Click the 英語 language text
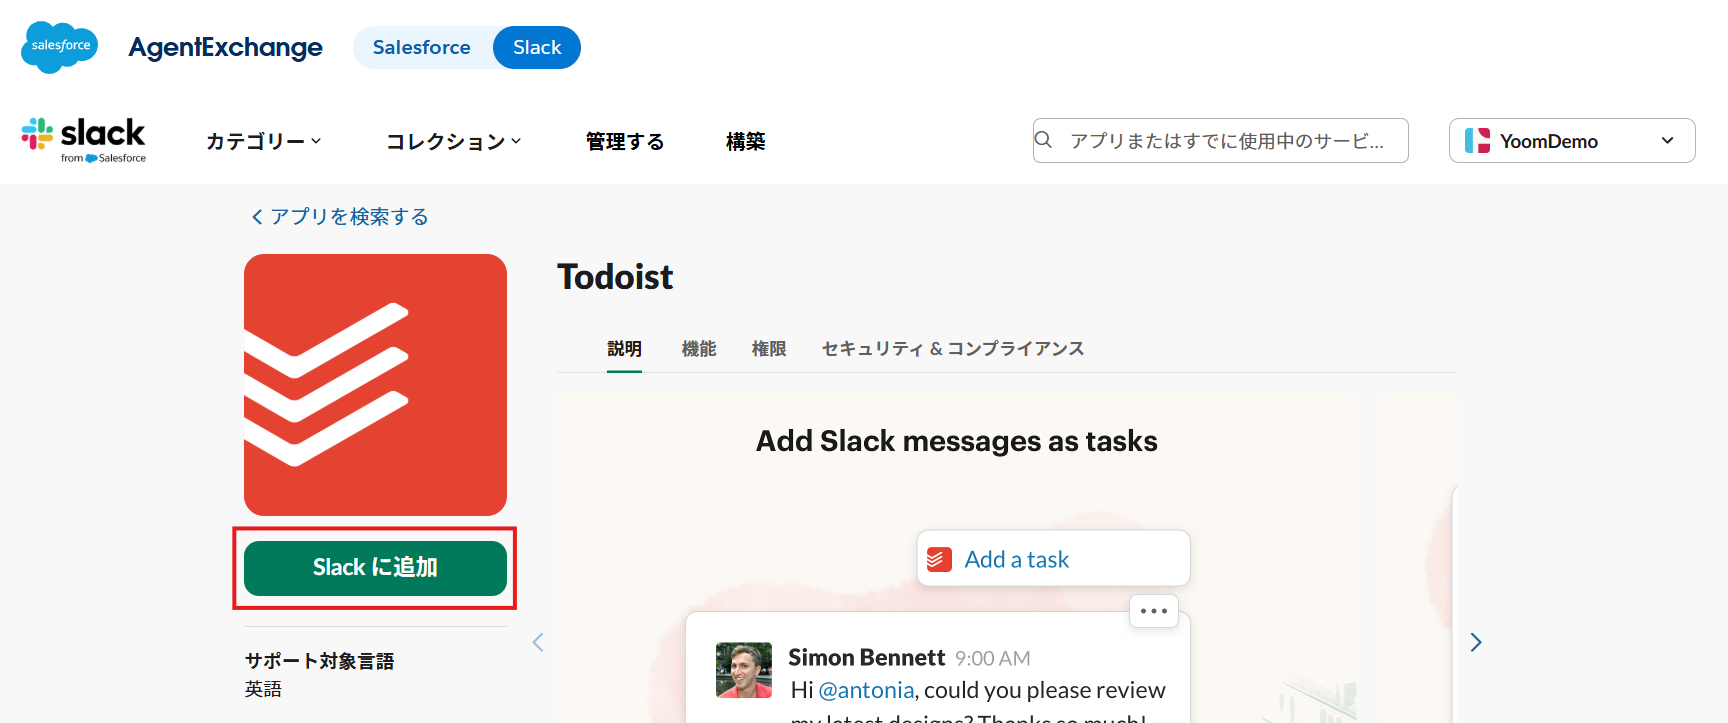The width and height of the screenshot is (1728, 723). coord(264,689)
